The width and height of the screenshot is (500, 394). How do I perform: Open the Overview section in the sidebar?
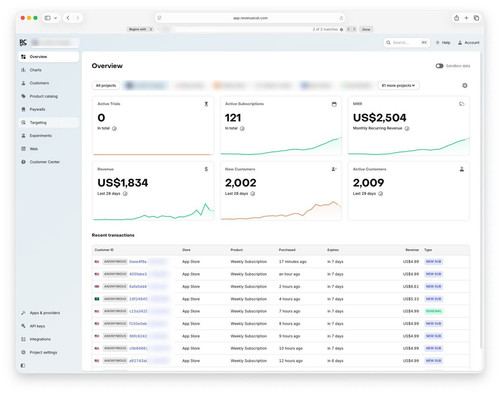coord(49,57)
